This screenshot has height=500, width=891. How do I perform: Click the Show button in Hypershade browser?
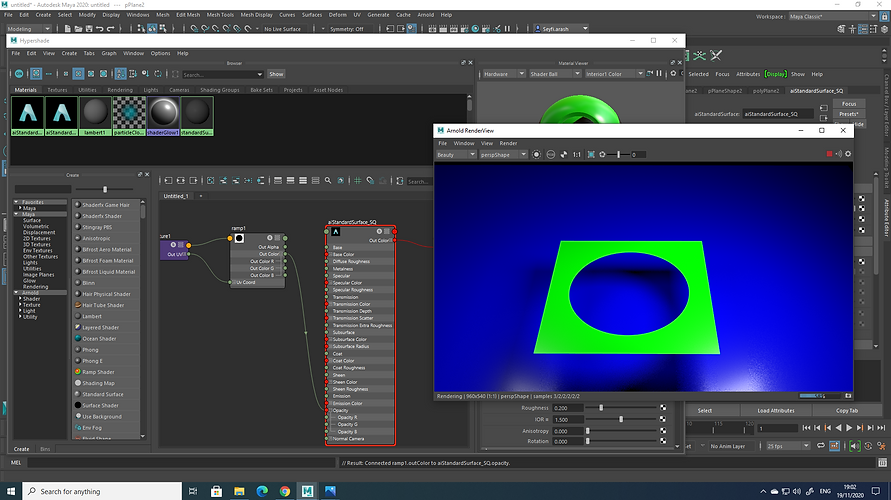[x=276, y=74]
